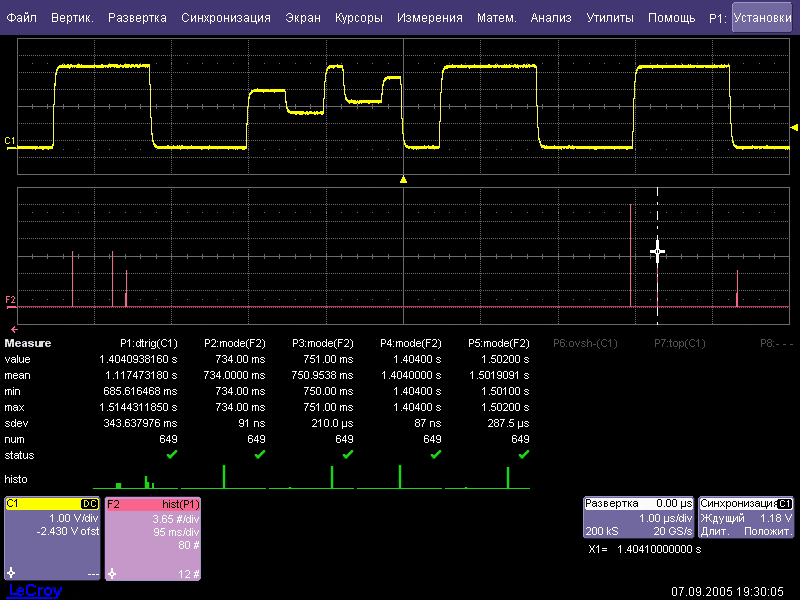
Task: Click the green status checkmark under P3
Action: tap(347, 454)
